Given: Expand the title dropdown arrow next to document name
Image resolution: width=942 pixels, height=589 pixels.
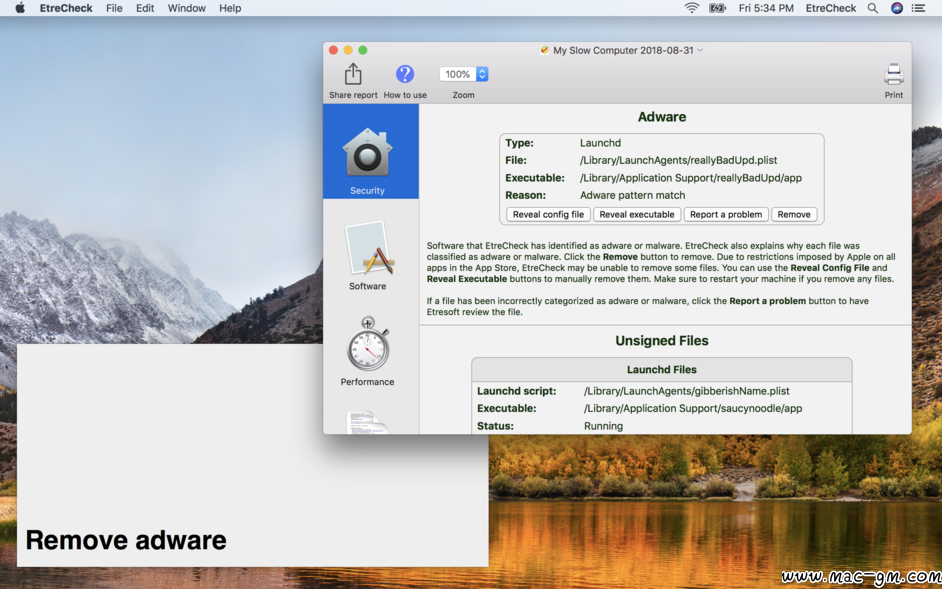Looking at the screenshot, I should pyautogui.click(x=699, y=50).
